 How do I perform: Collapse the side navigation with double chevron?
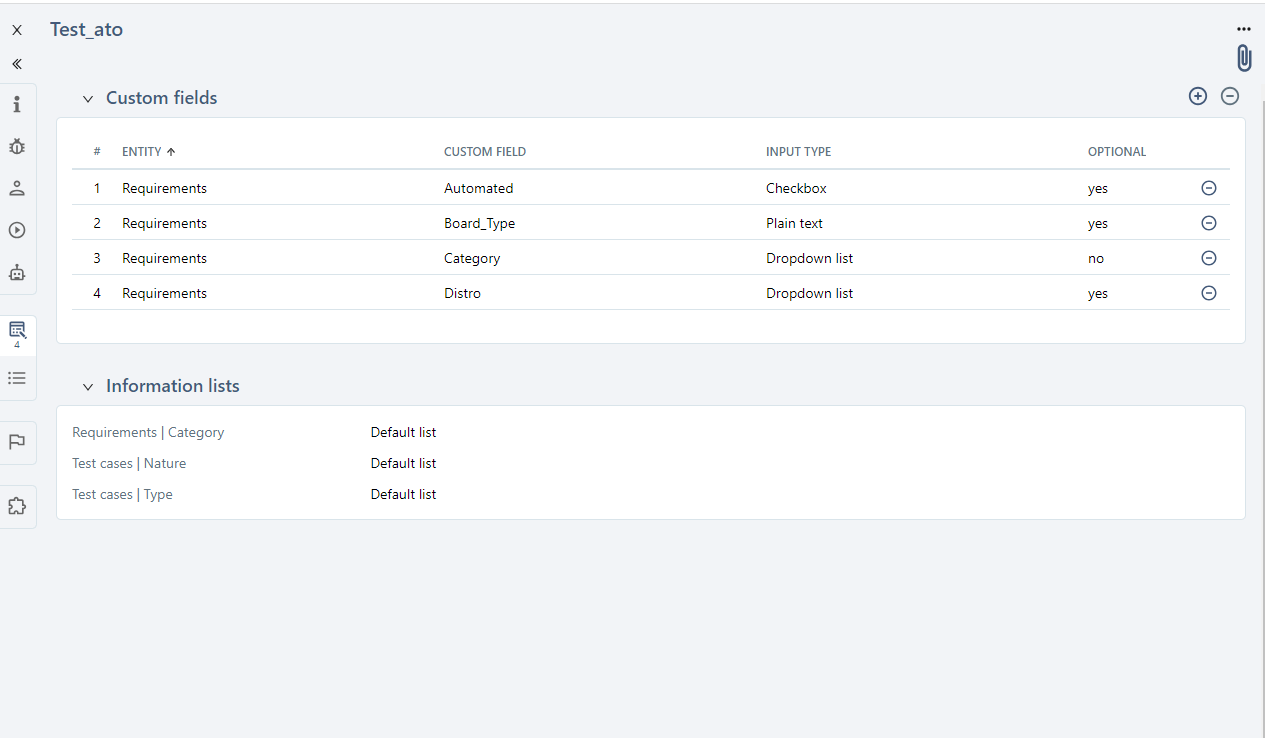(x=17, y=64)
